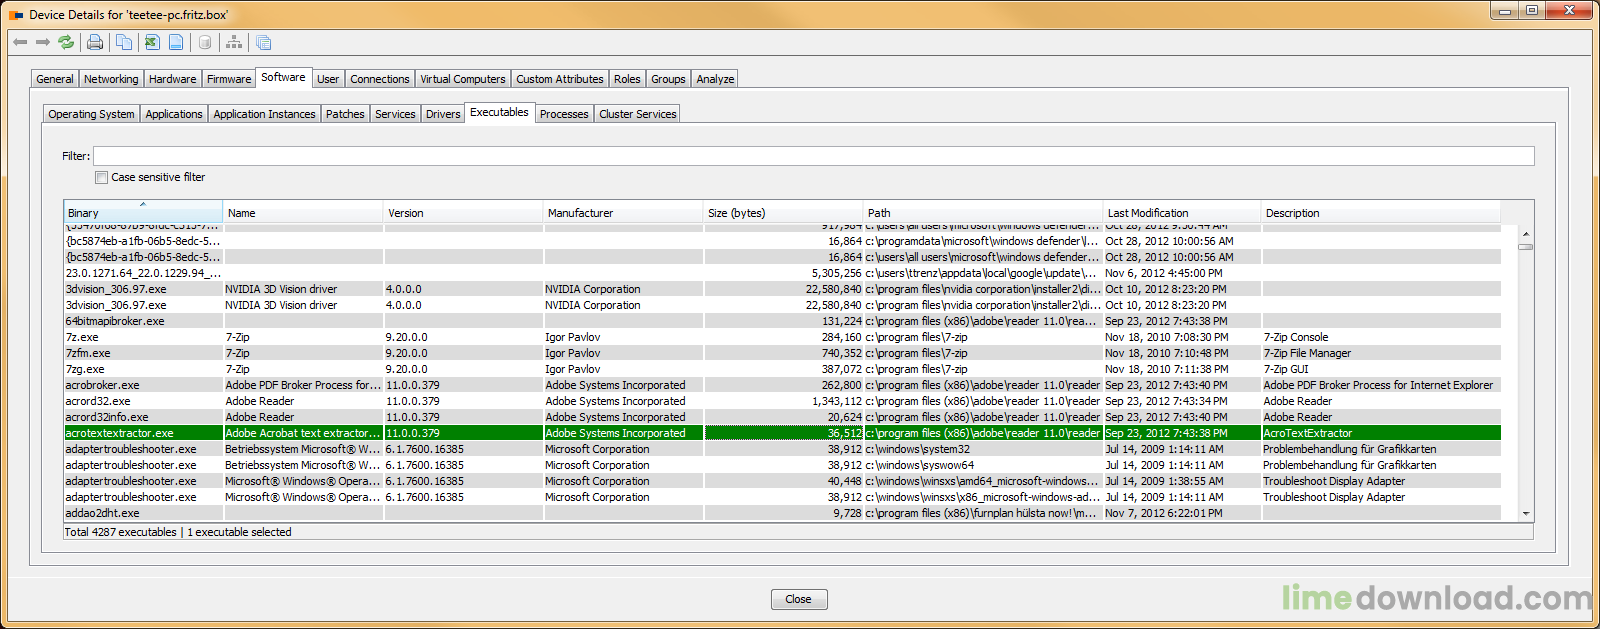1600x629 pixels.
Task: Click into the Filter text field
Action: pos(813,156)
